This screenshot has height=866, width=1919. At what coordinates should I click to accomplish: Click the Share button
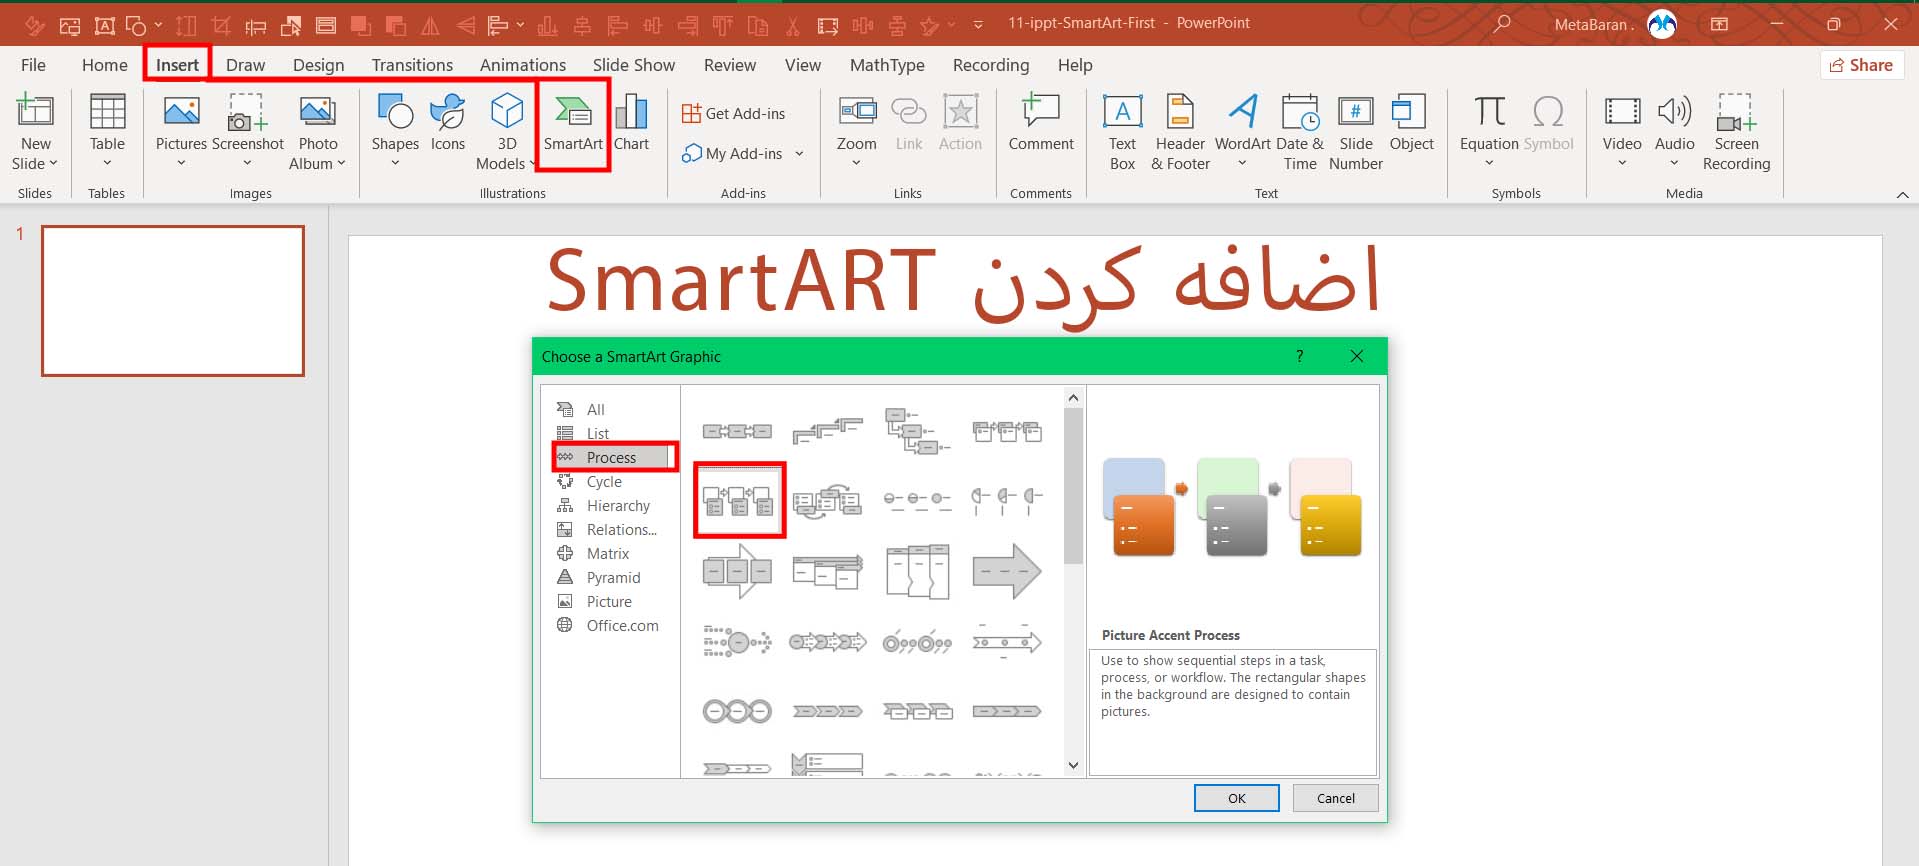click(x=1861, y=65)
